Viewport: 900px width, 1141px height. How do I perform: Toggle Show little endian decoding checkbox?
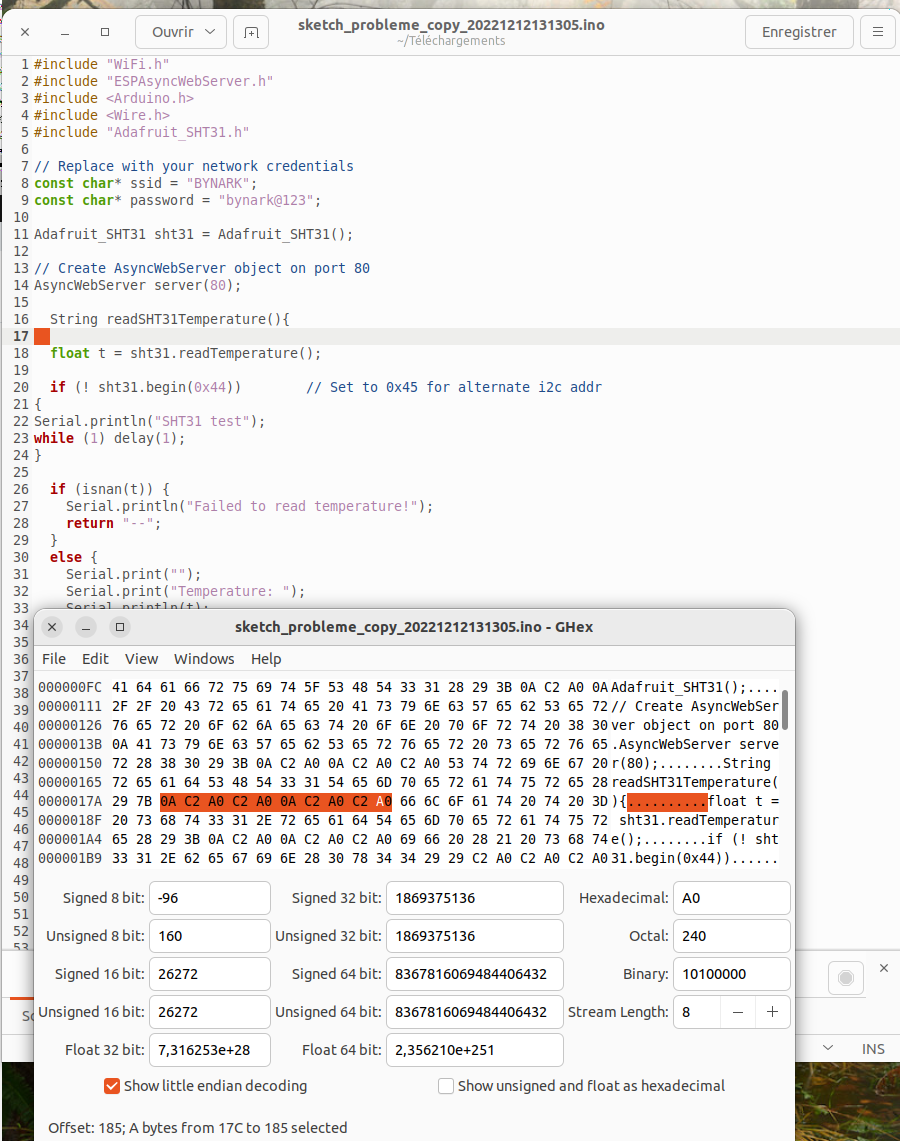pyautogui.click(x=111, y=1086)
